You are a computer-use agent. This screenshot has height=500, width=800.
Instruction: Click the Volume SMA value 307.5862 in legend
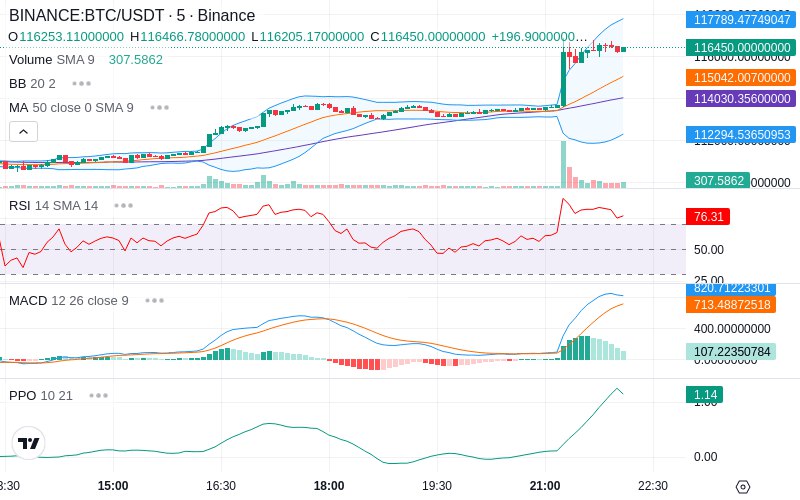(x=136, y=60)
